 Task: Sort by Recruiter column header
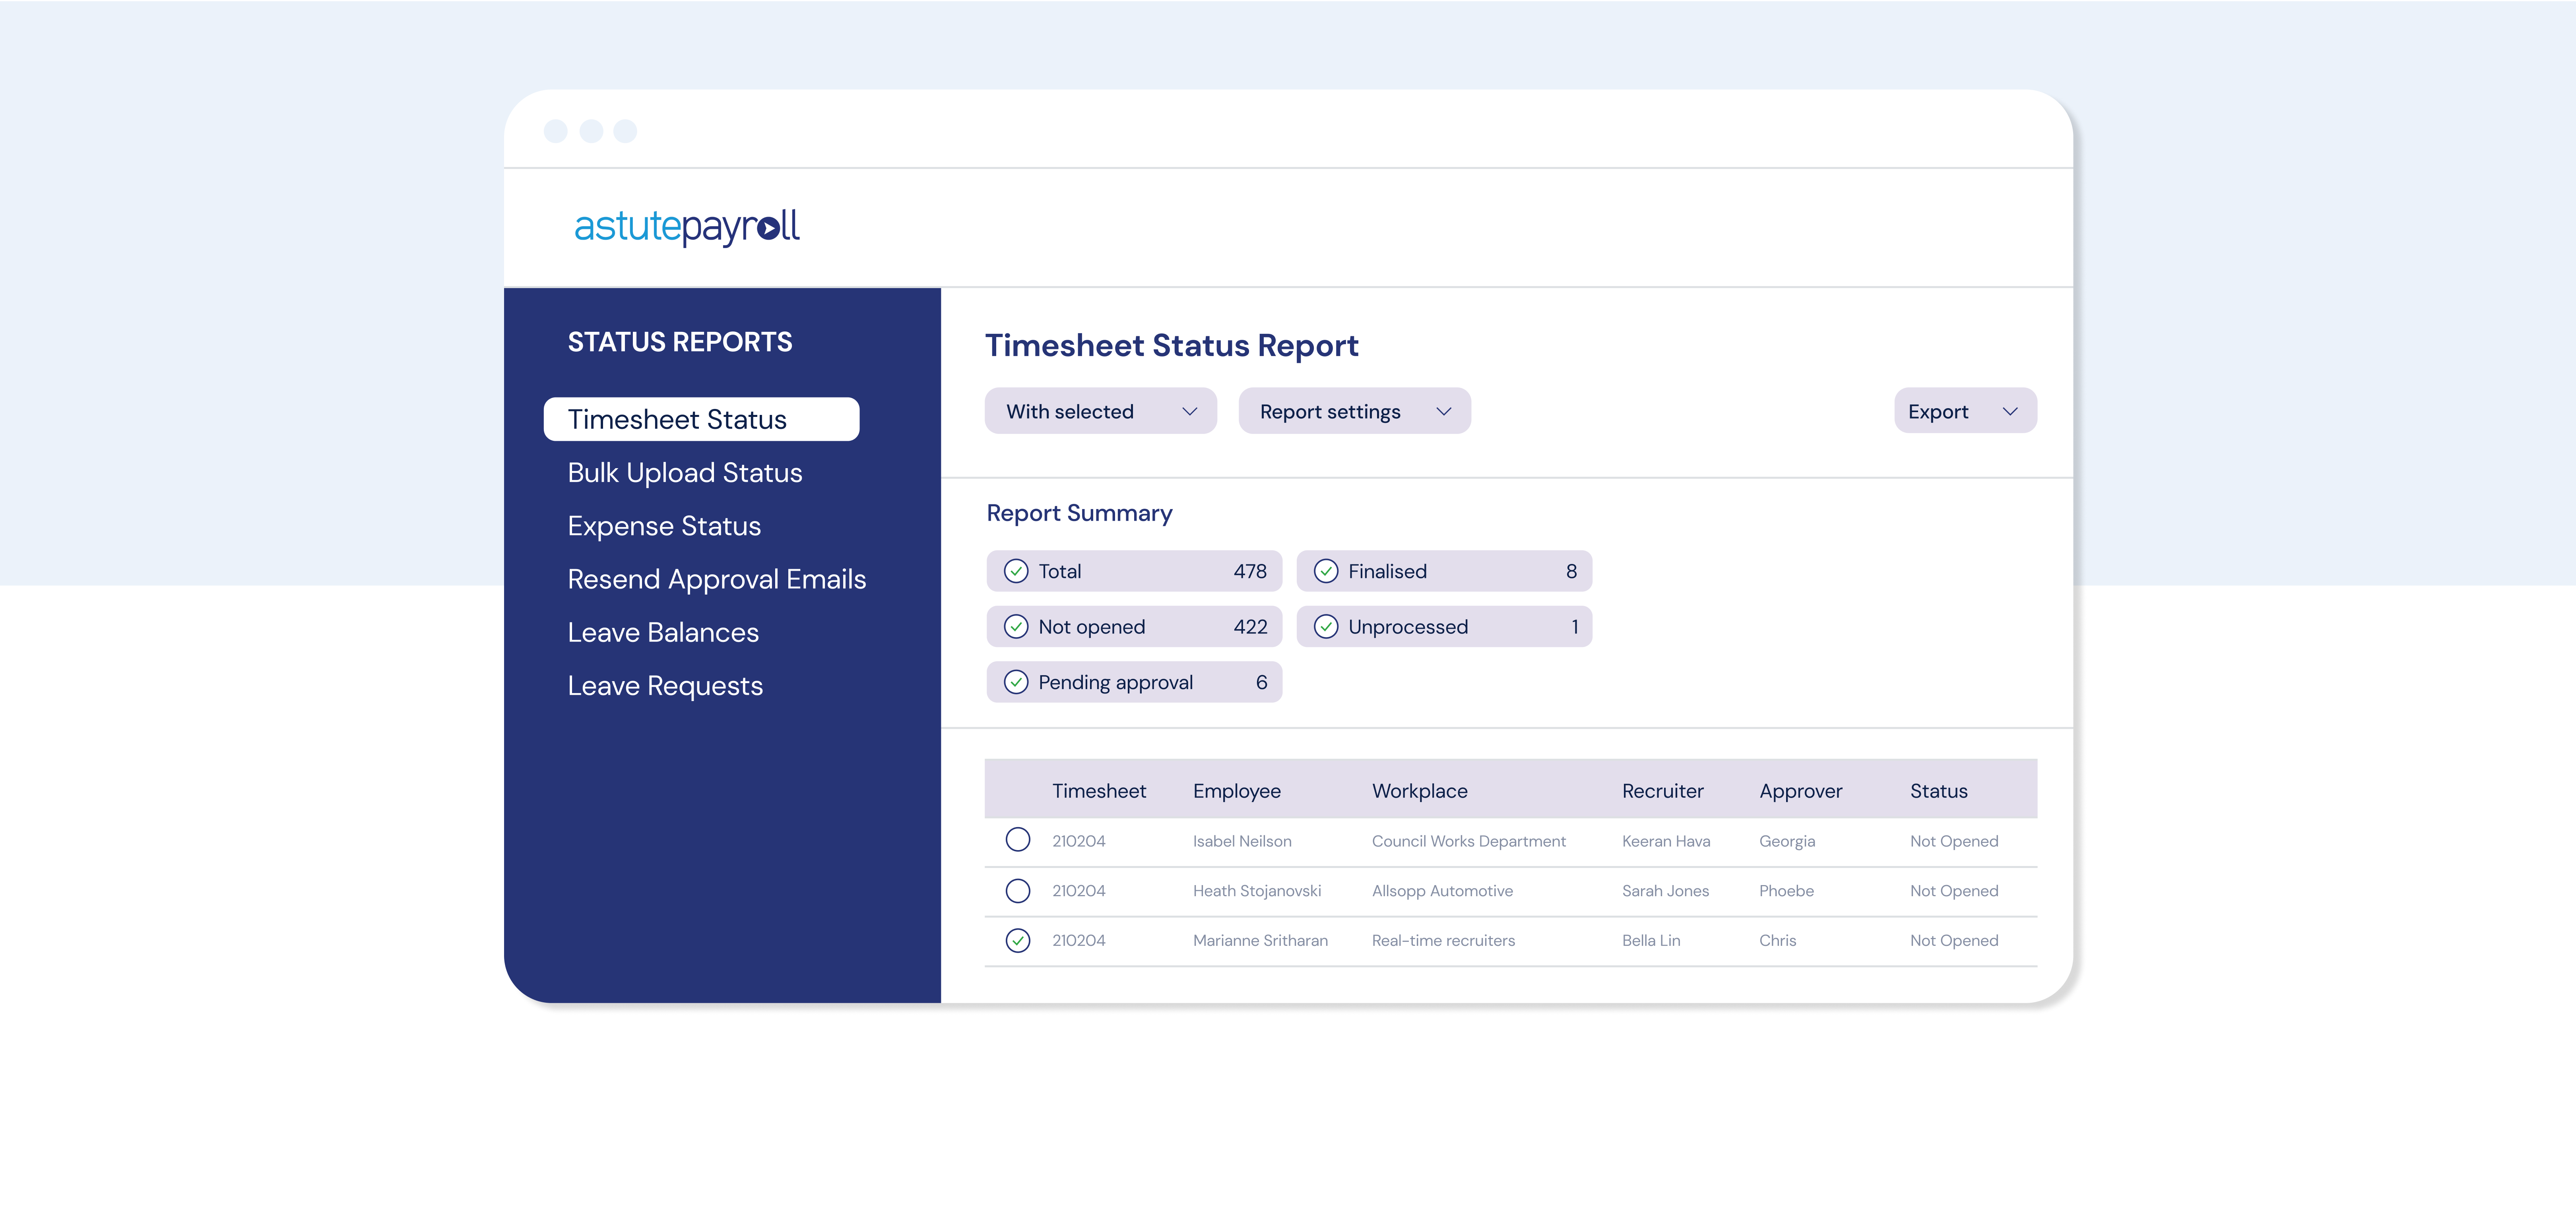(1662, 791)
